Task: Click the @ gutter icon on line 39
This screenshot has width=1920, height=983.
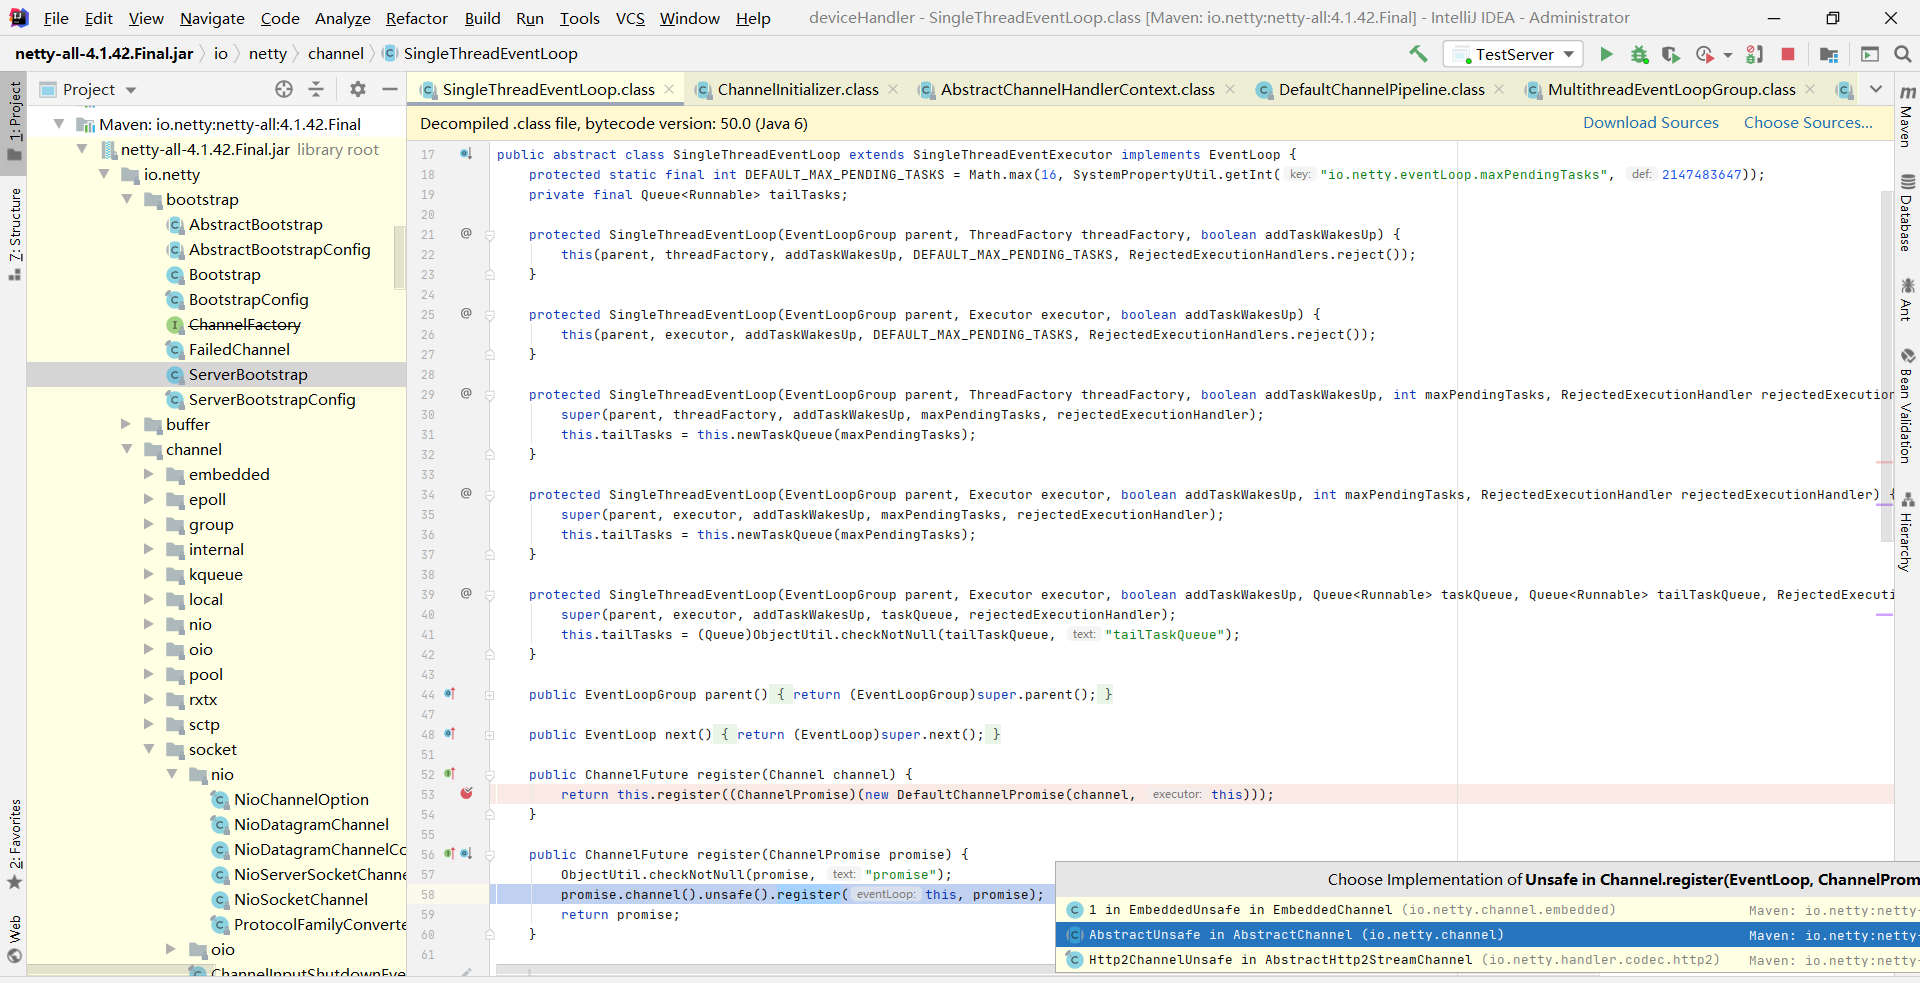Action: click(x=466, y=594)
